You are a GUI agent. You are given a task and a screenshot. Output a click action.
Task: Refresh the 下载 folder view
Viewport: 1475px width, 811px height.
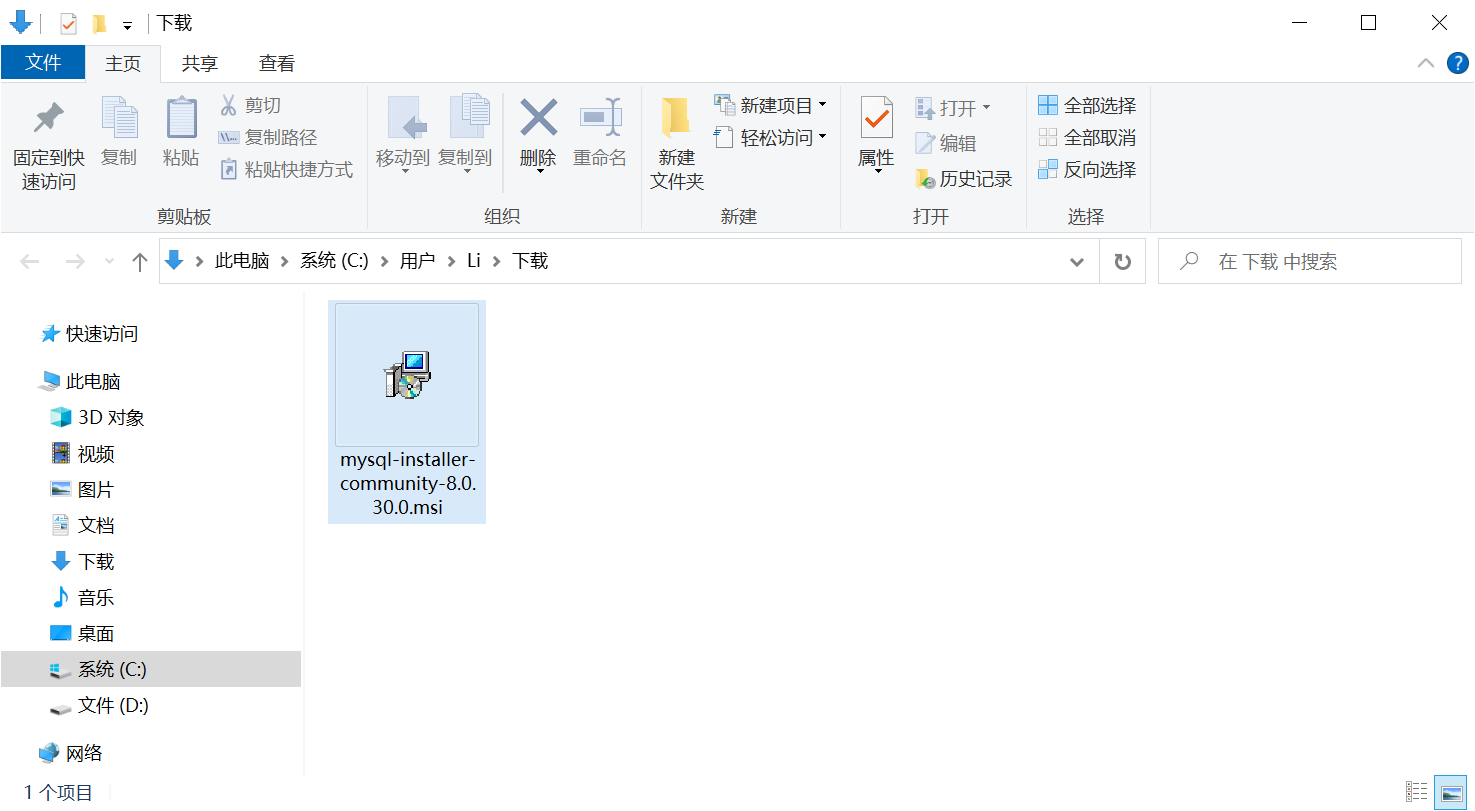[1123, 261]
